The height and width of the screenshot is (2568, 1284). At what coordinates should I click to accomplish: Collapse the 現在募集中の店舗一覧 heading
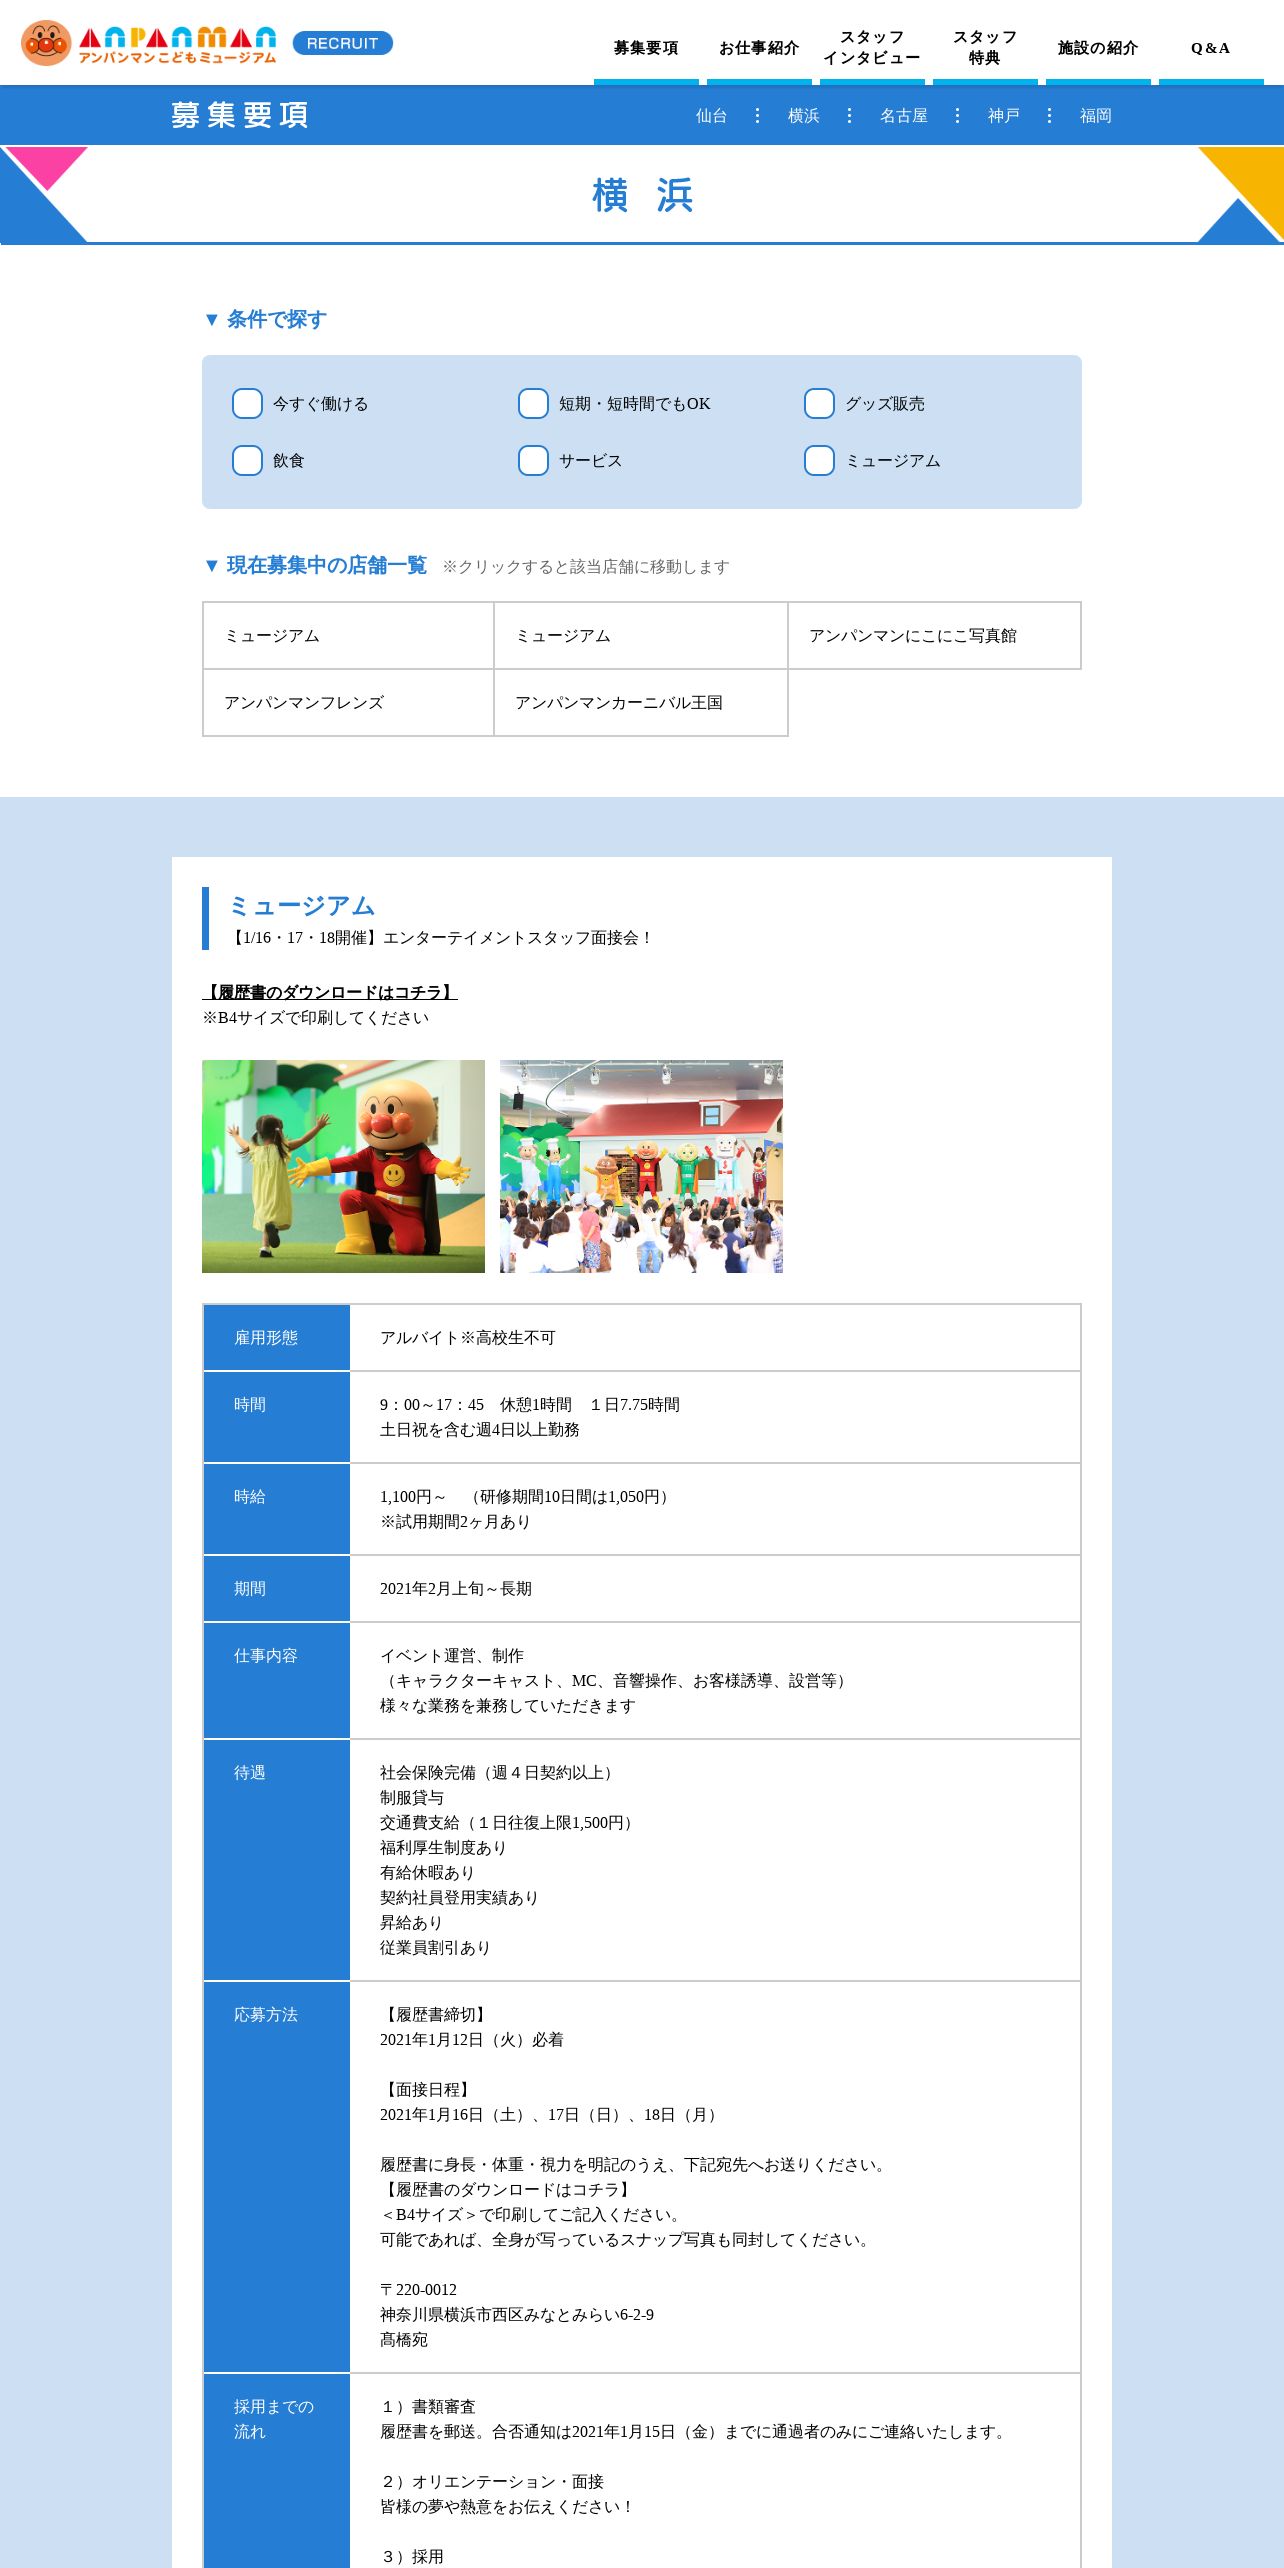click(x=315, y=565)
